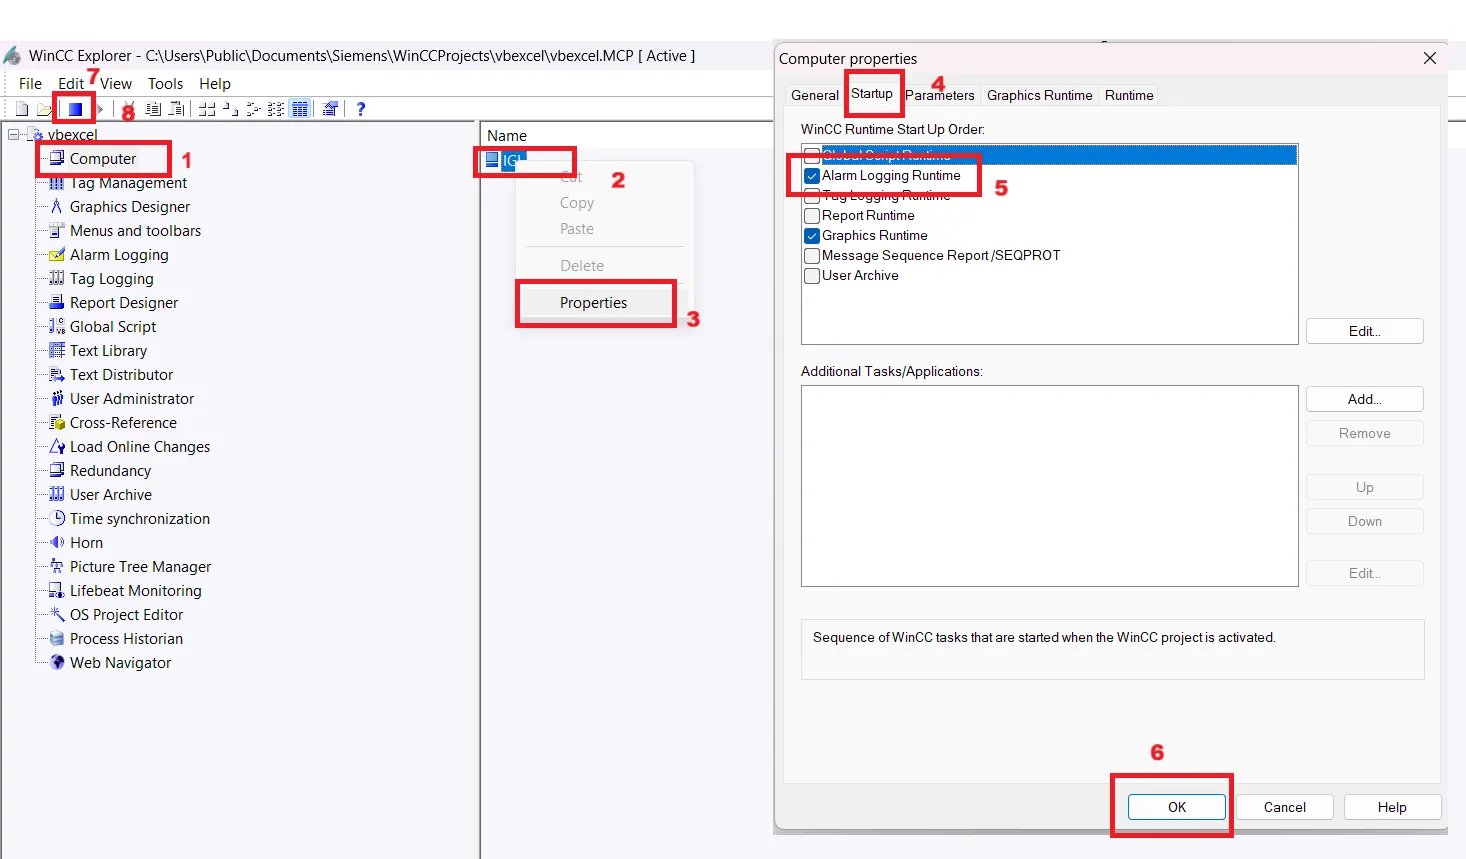Click the Open project folder toolbar icon
Viewport: 1466px width, 859px height.
tap(44, 109)
